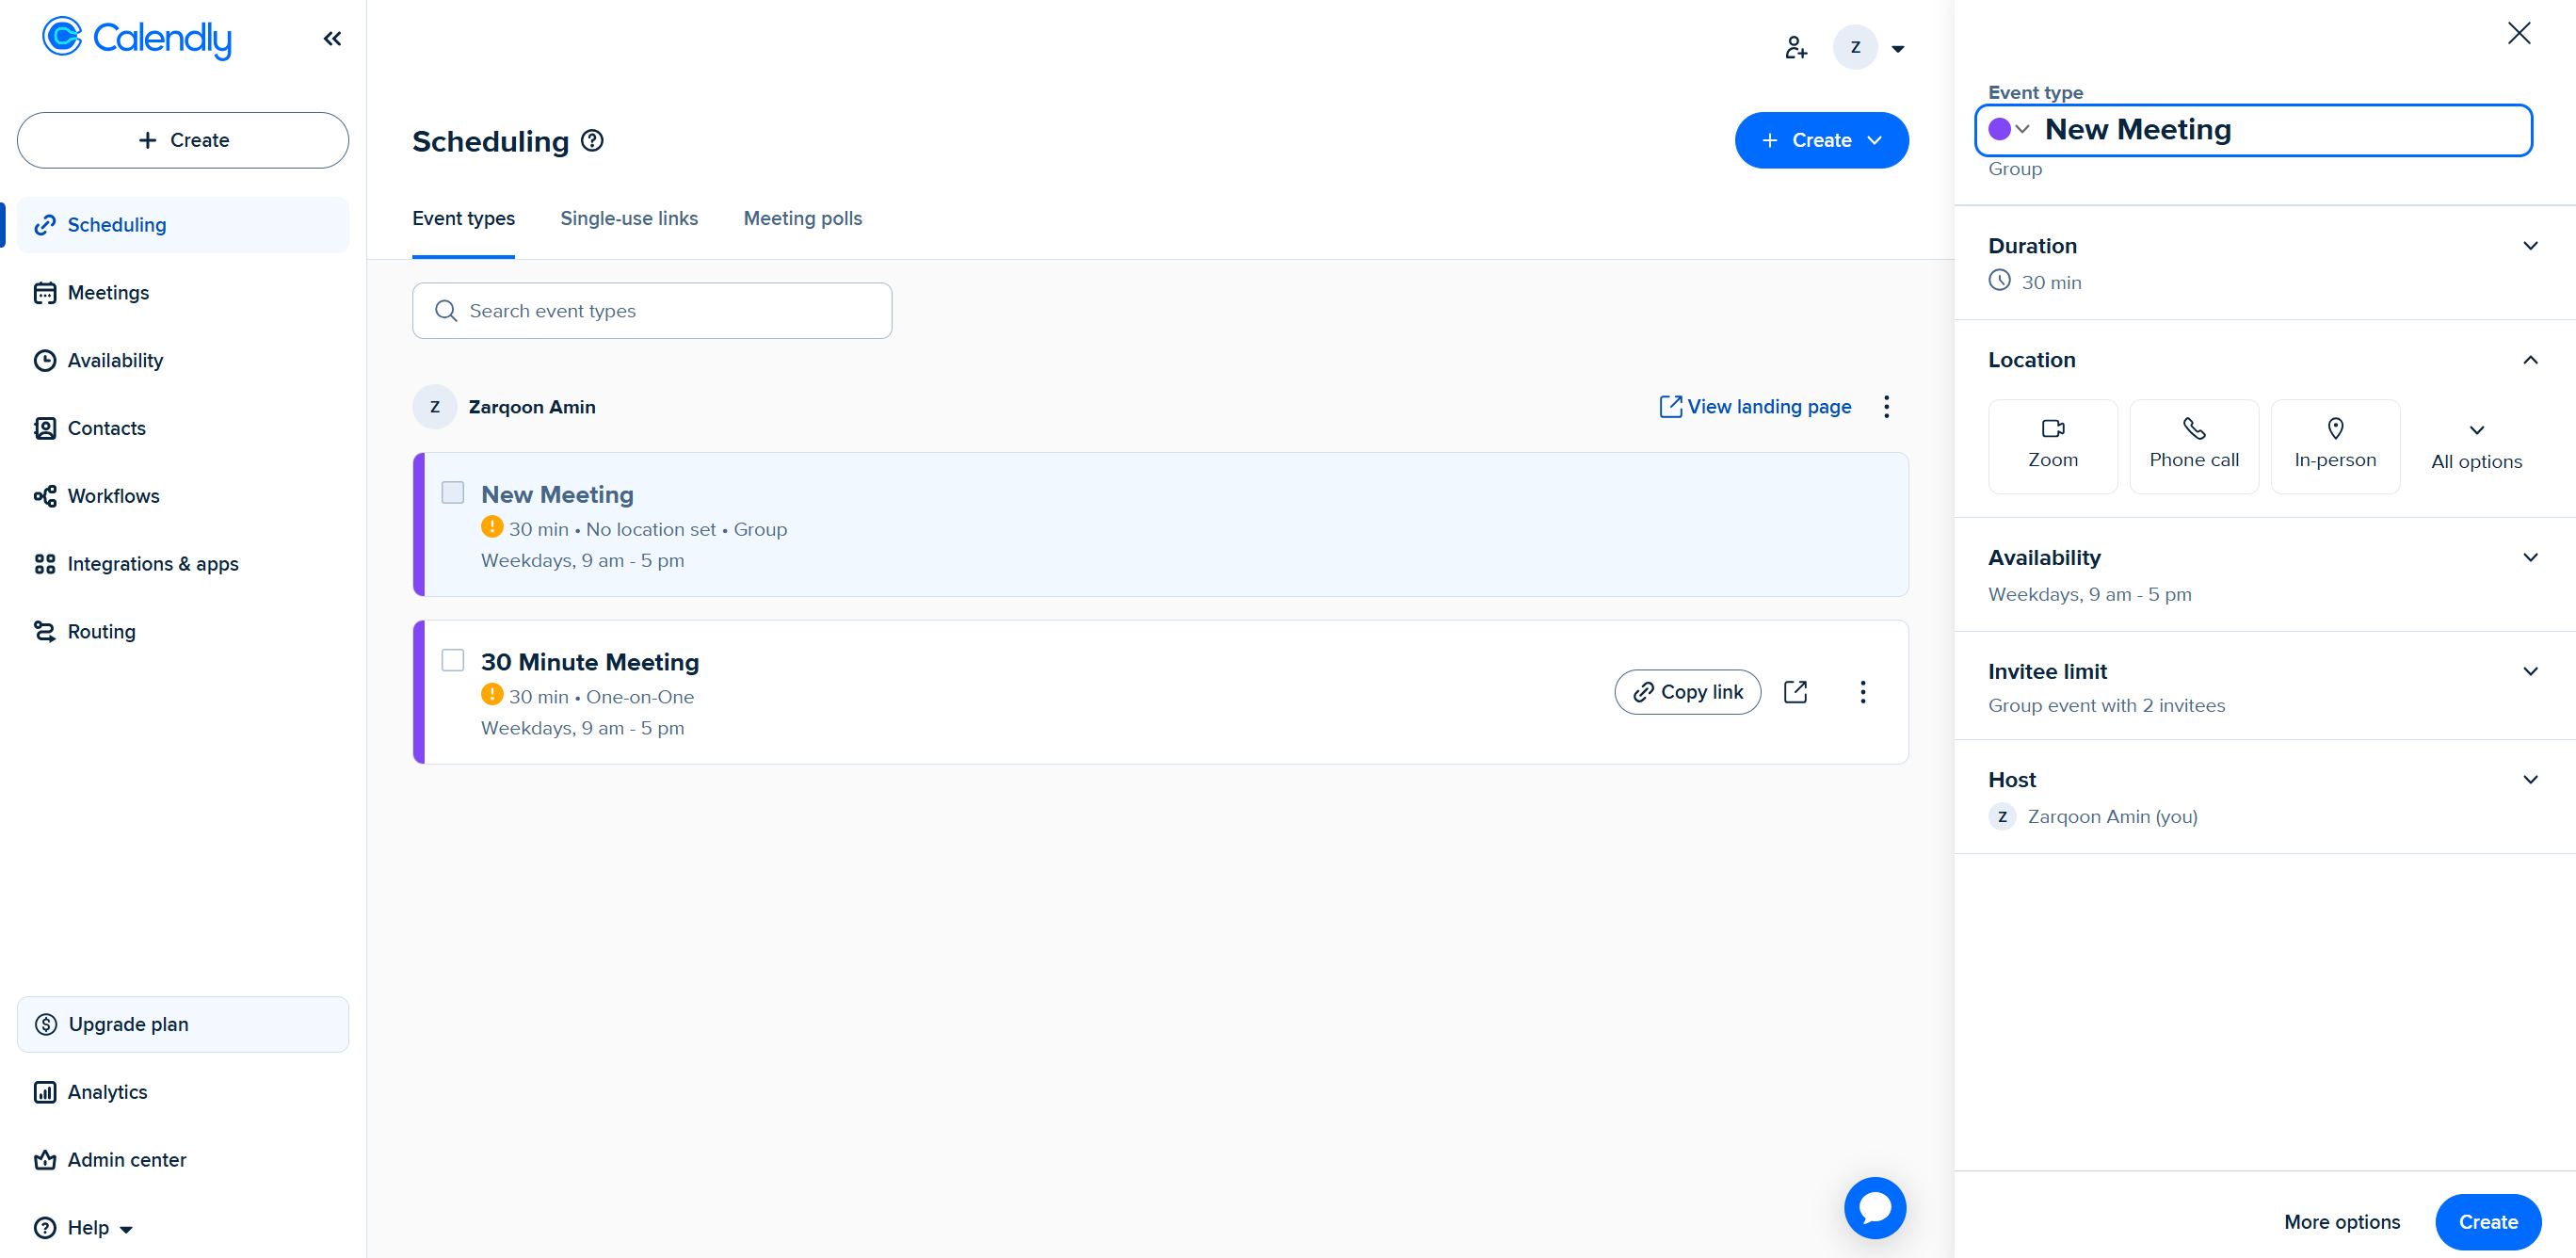Click the 30 min clock icon
This screenshot has height=1258, width=2576.
[1999, 281]
